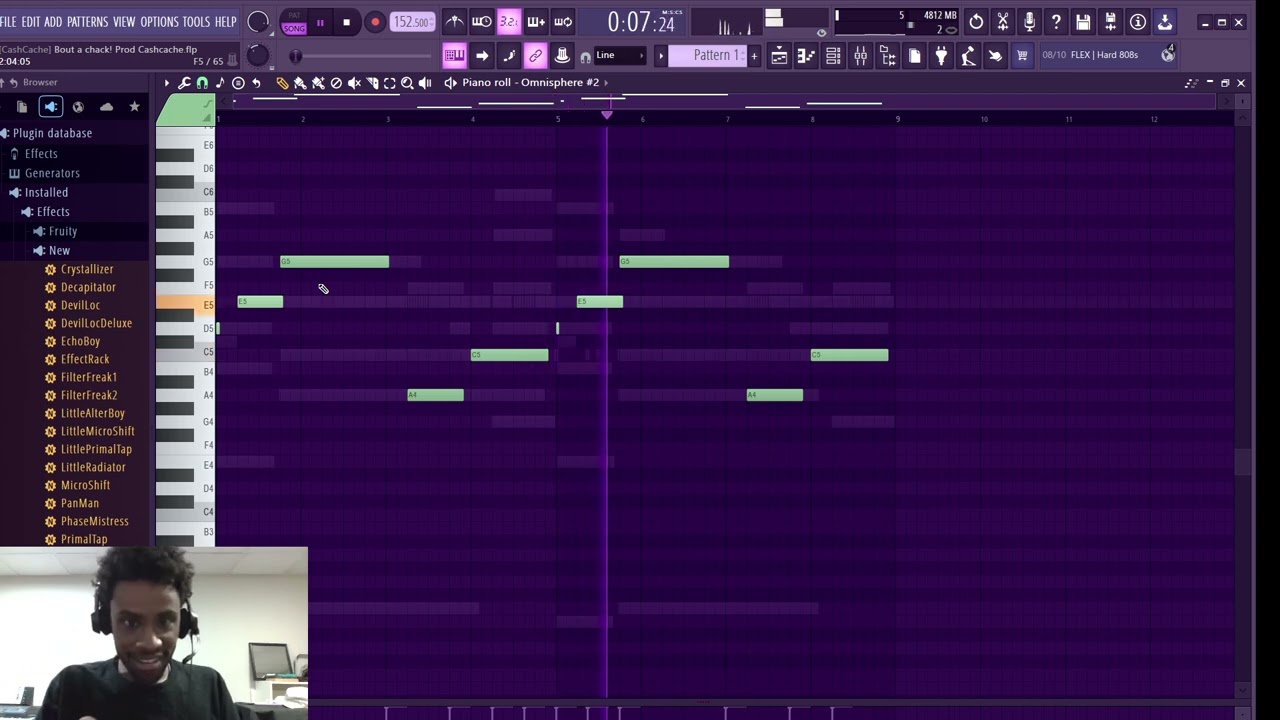Click the red record button
Image resolution: width=1280 pixels, height=720 pixels.
point(375,22)
